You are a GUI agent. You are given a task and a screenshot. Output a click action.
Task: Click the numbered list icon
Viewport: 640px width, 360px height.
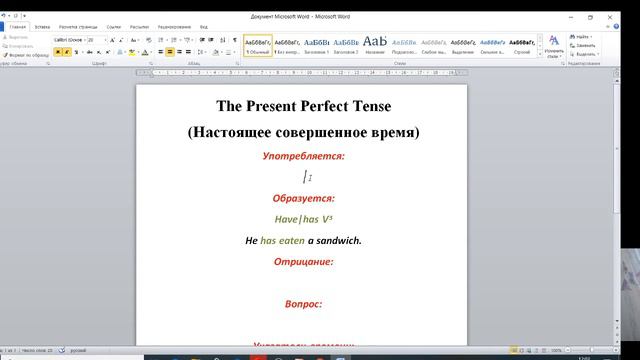coord(174,40)
